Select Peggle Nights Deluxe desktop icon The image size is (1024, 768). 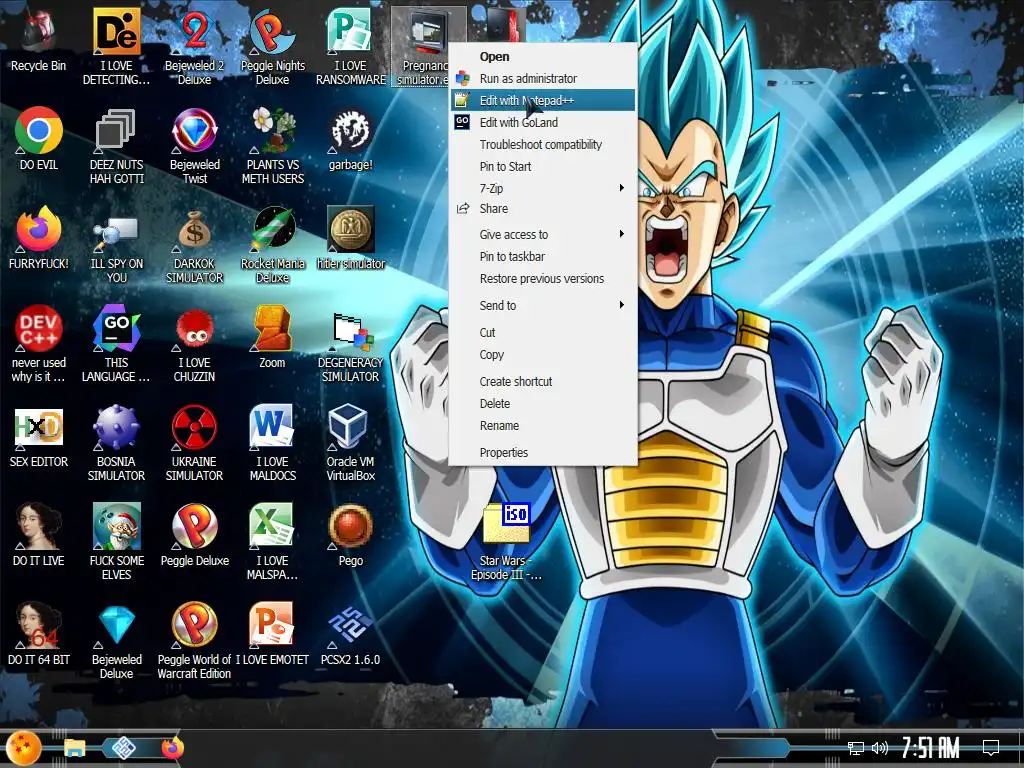pos(272,46)
